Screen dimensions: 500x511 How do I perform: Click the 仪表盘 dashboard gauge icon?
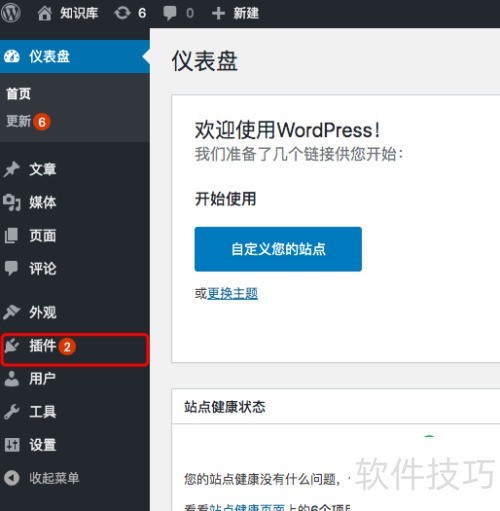coord(12,56)
